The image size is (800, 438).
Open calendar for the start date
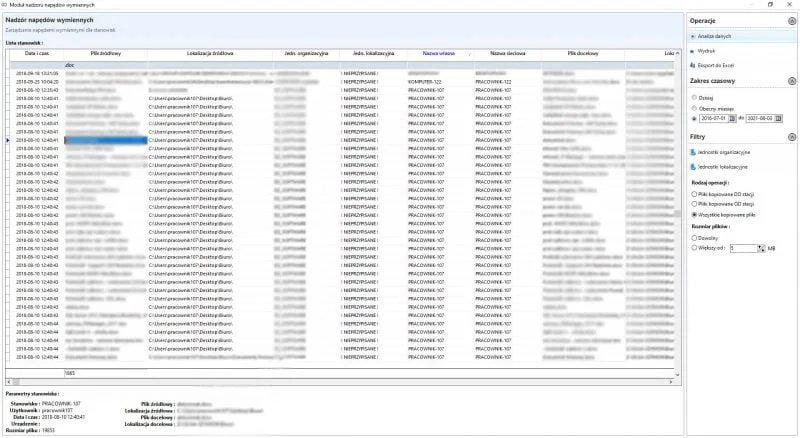[x=733, y=118]
